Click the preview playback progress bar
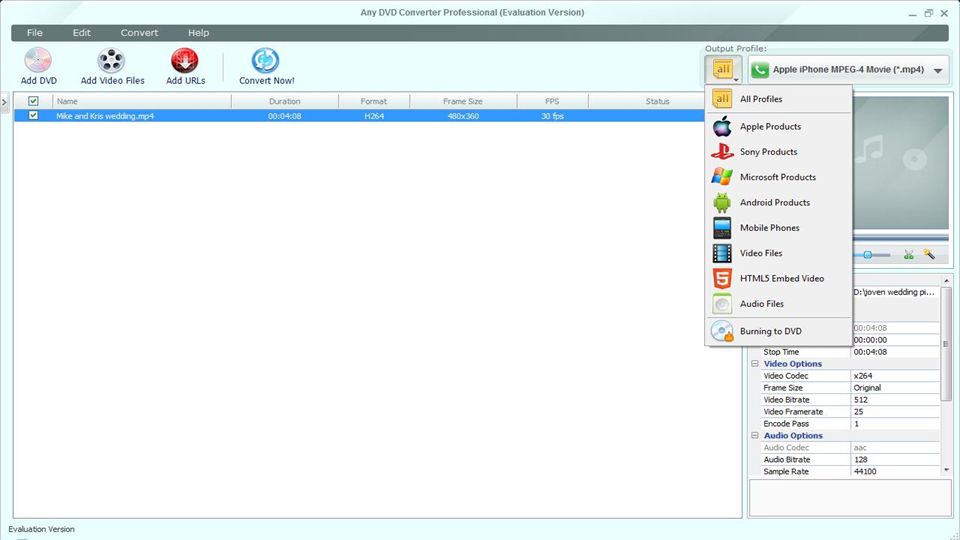The width and height of the screenshot is (960, 540). point(901,238)
